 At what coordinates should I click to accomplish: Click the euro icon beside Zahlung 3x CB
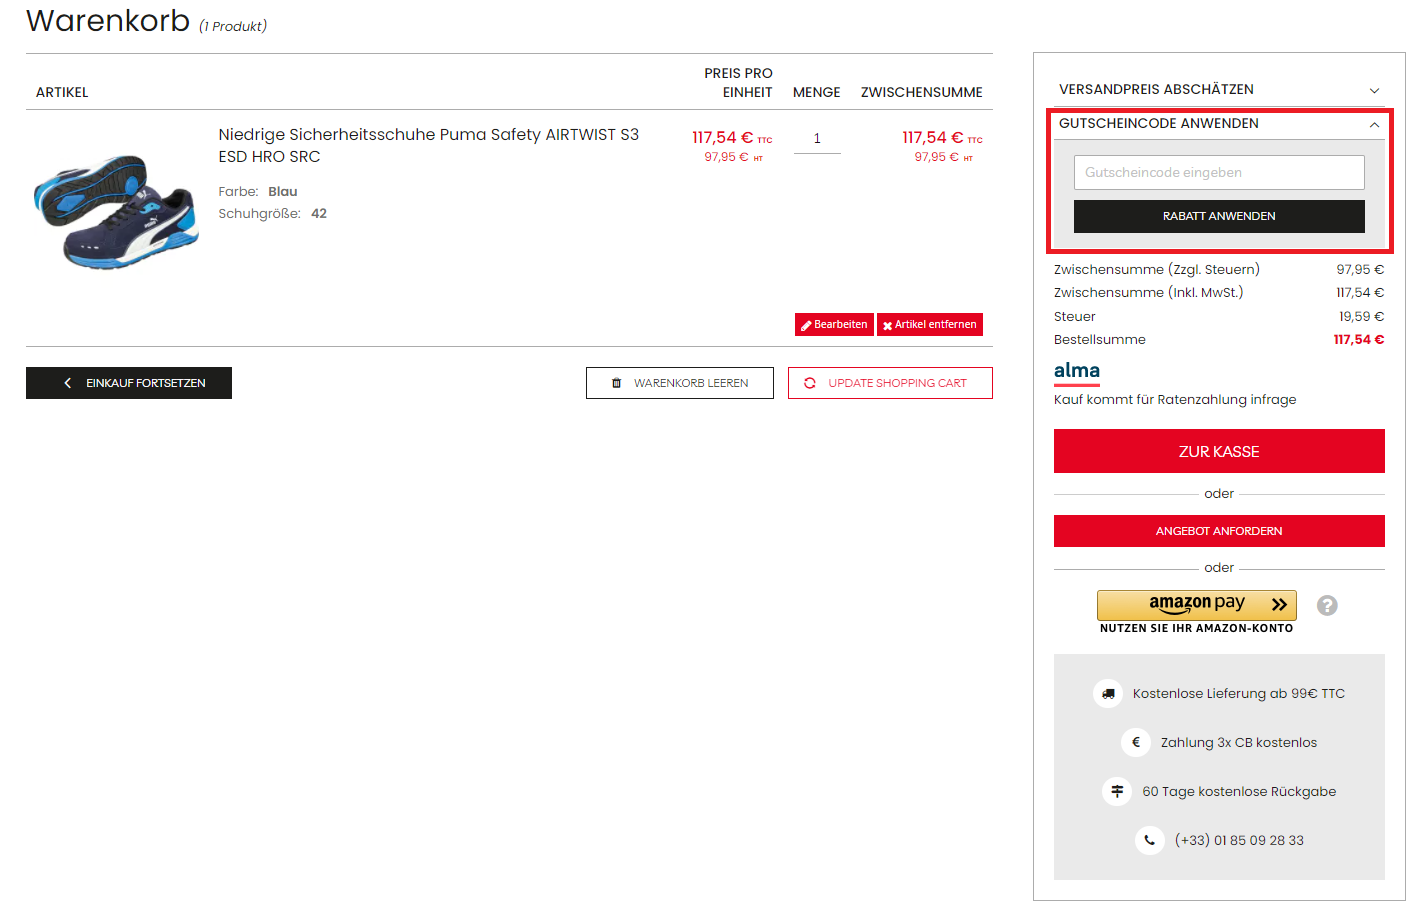1136,742
